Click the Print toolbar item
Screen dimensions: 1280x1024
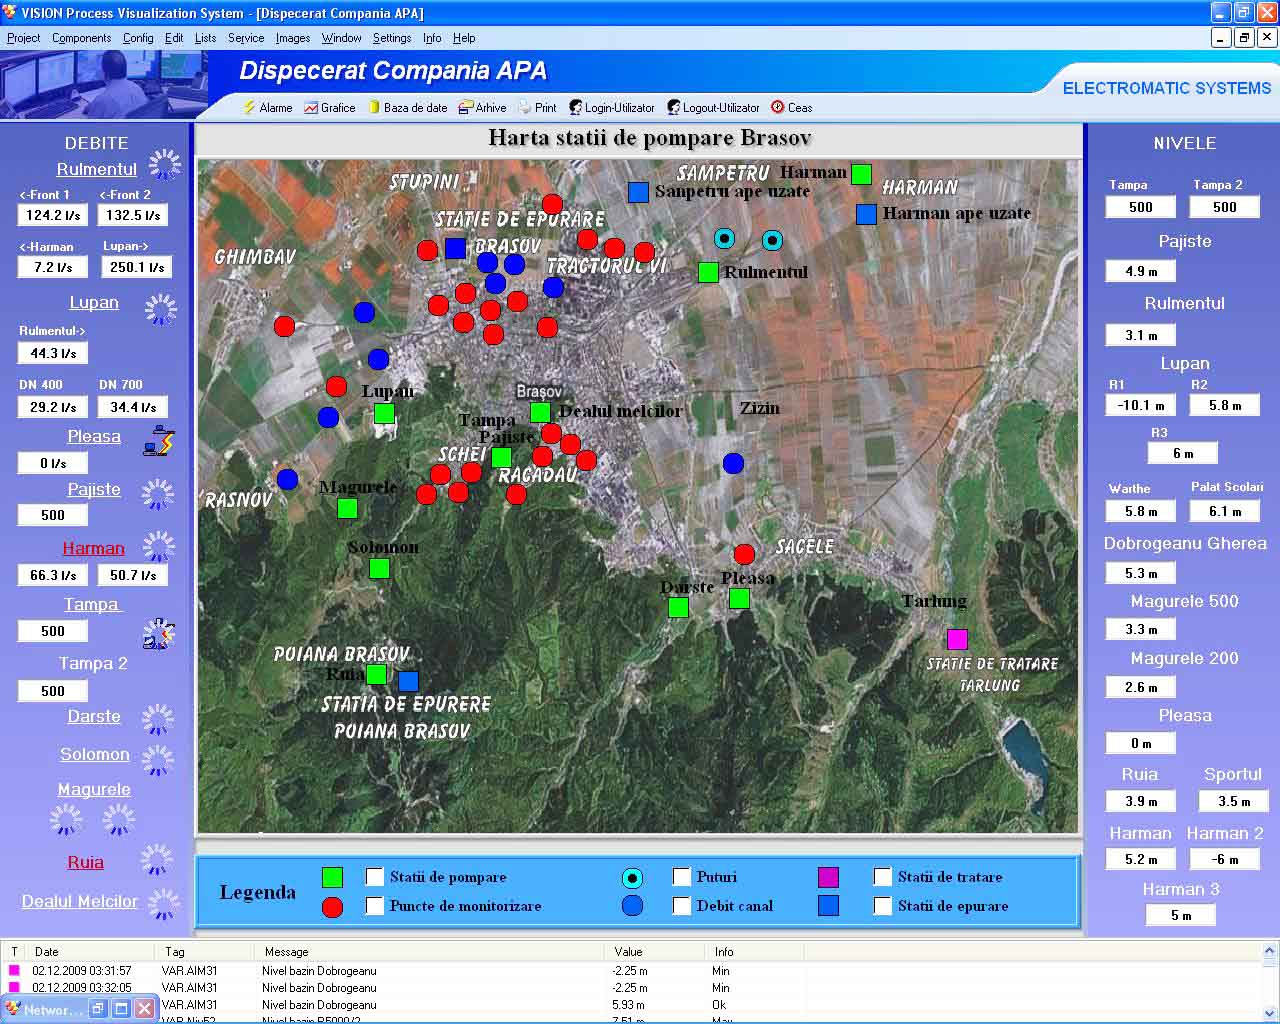(x=537, y=107)
